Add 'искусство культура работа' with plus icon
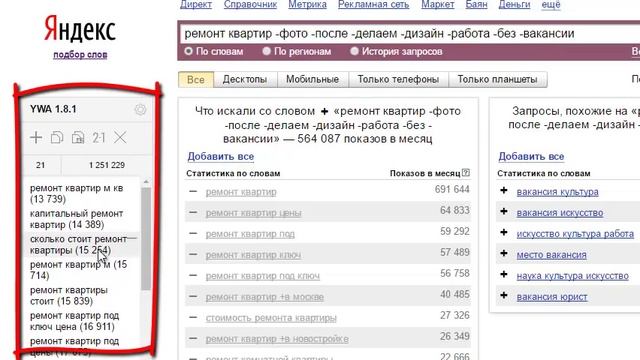 click(x=504, y=232)
